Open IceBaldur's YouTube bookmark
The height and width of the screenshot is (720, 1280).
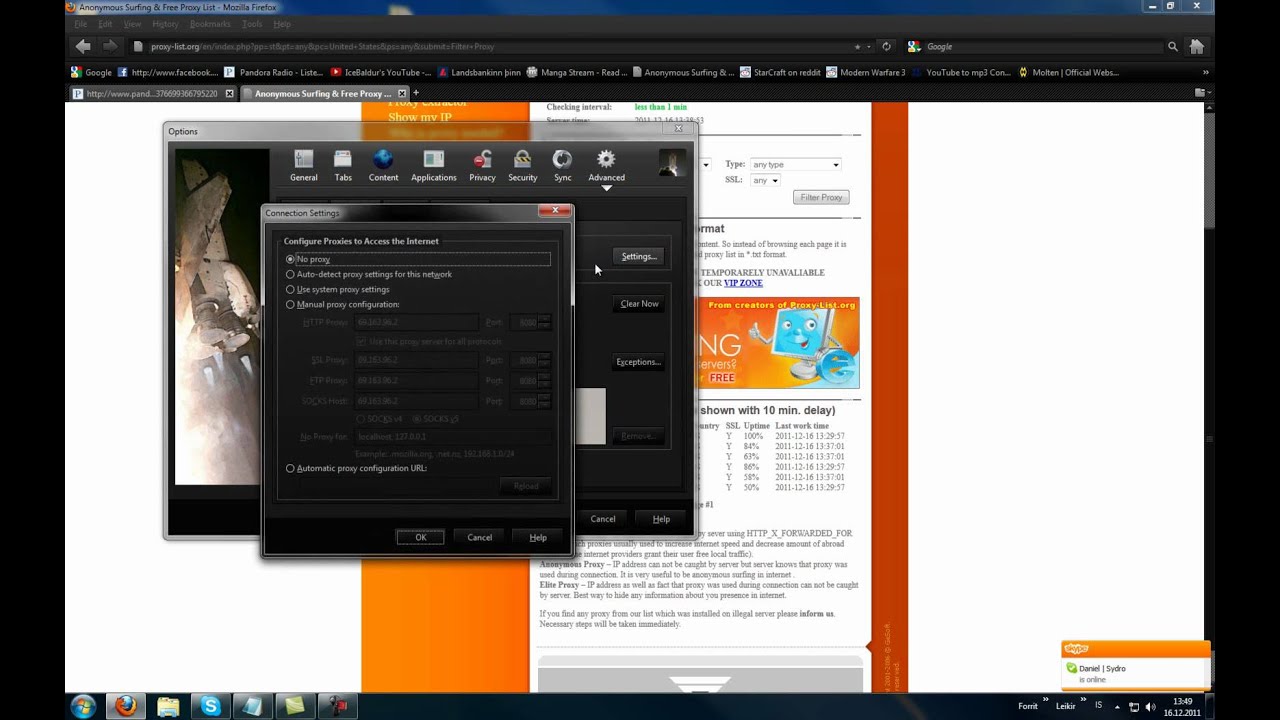pyautogui.click(x=381, y=72)
